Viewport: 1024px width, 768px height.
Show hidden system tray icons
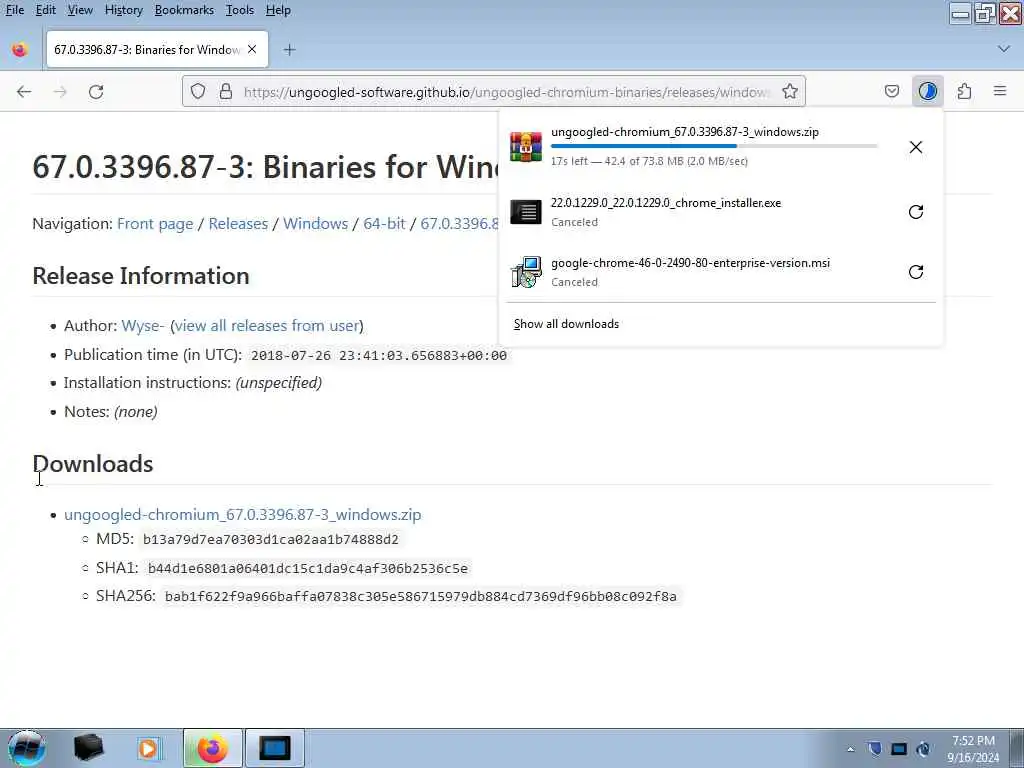[850, 749]
